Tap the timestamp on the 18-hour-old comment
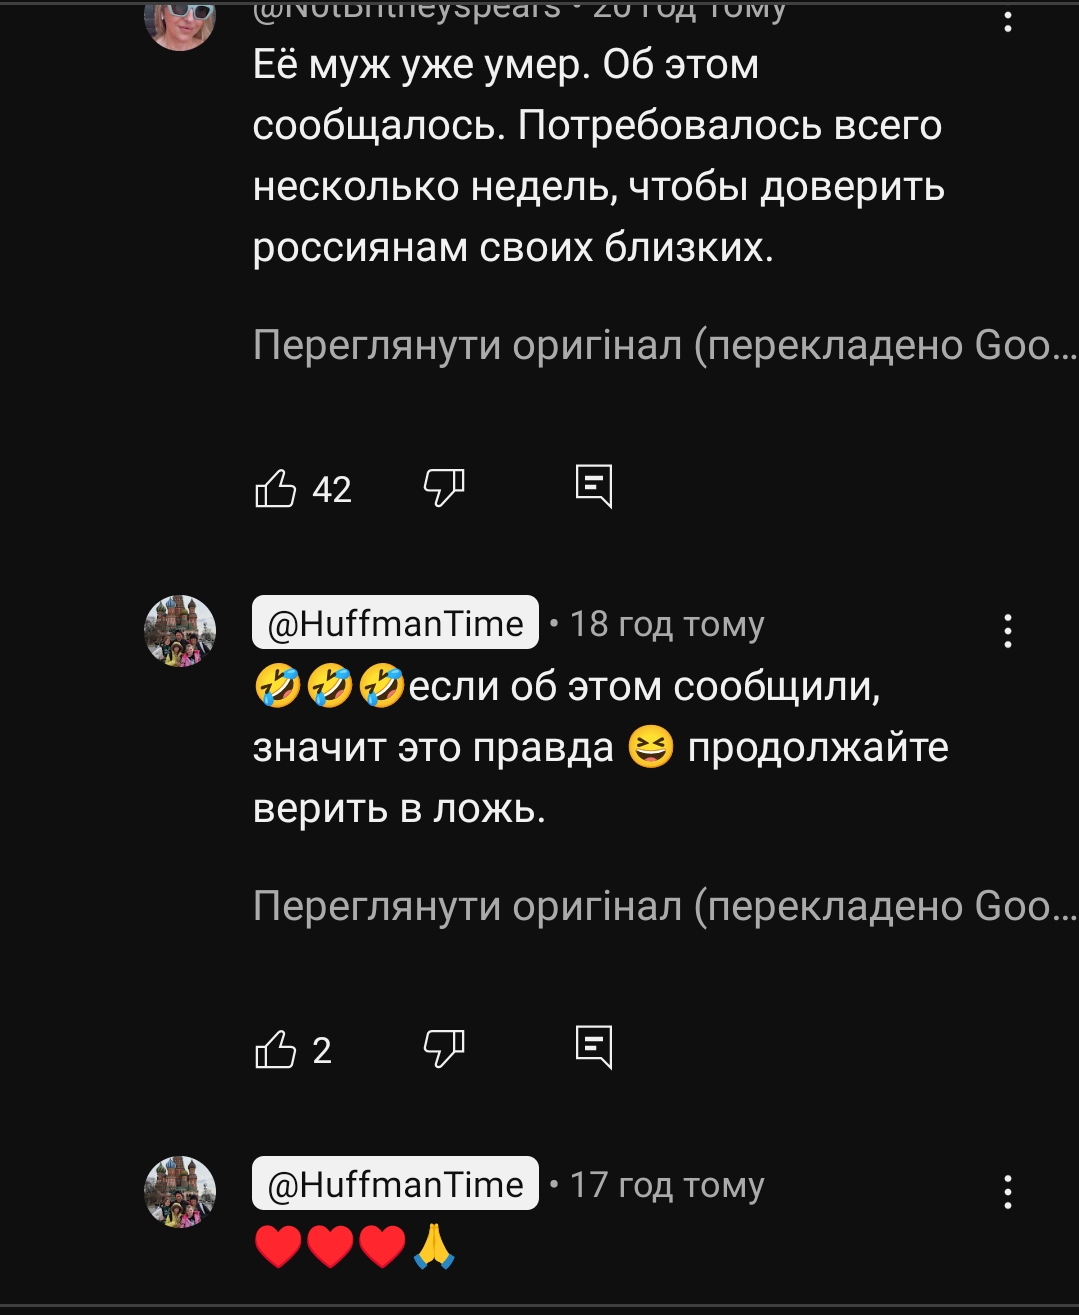Screen dimensions: 1079x1315 [x=667, y=624]
